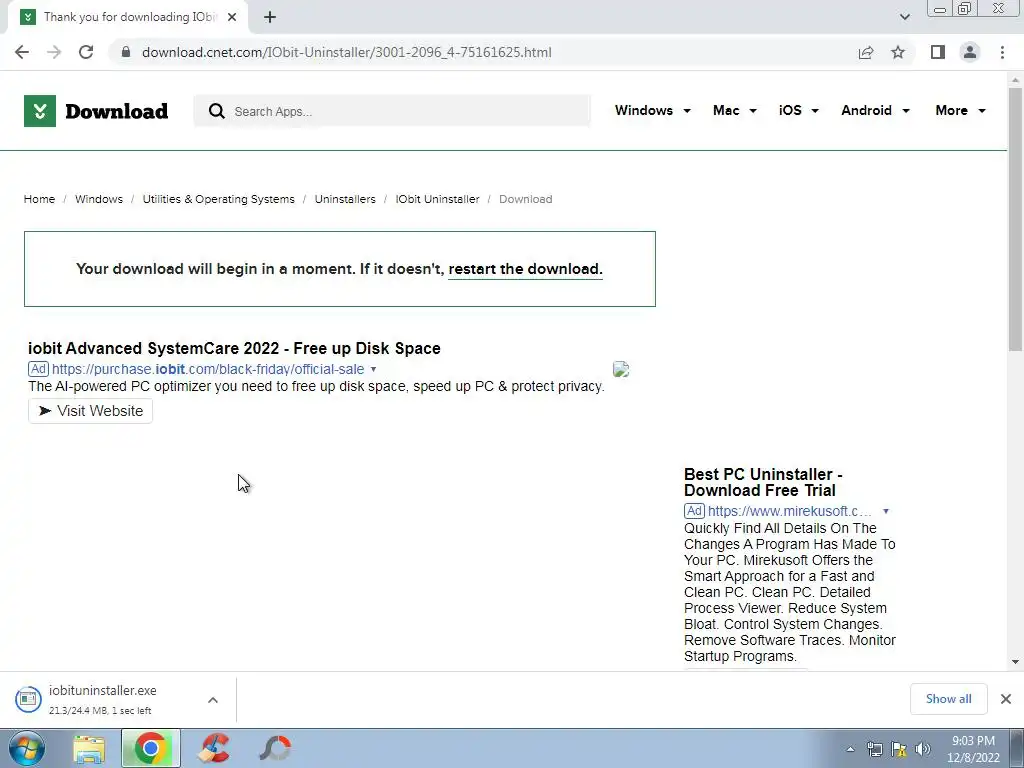Open Best PC Uninstaller ad title
The width and height of the screenshot is (1024, 768).
pos(763,482)
